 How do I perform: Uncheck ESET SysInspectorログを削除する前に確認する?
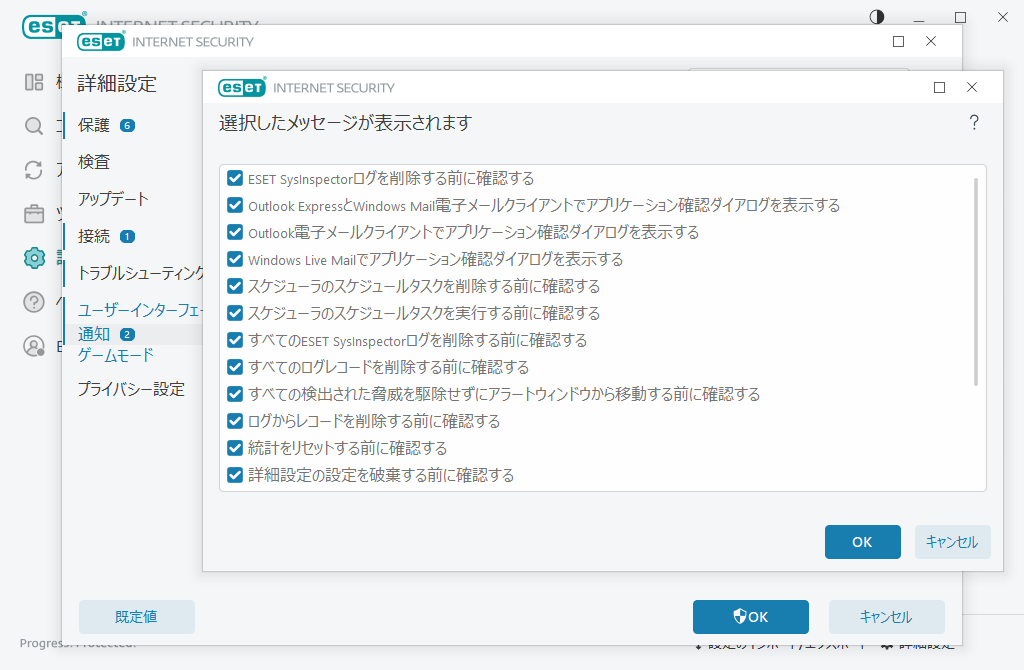(235, 178)
